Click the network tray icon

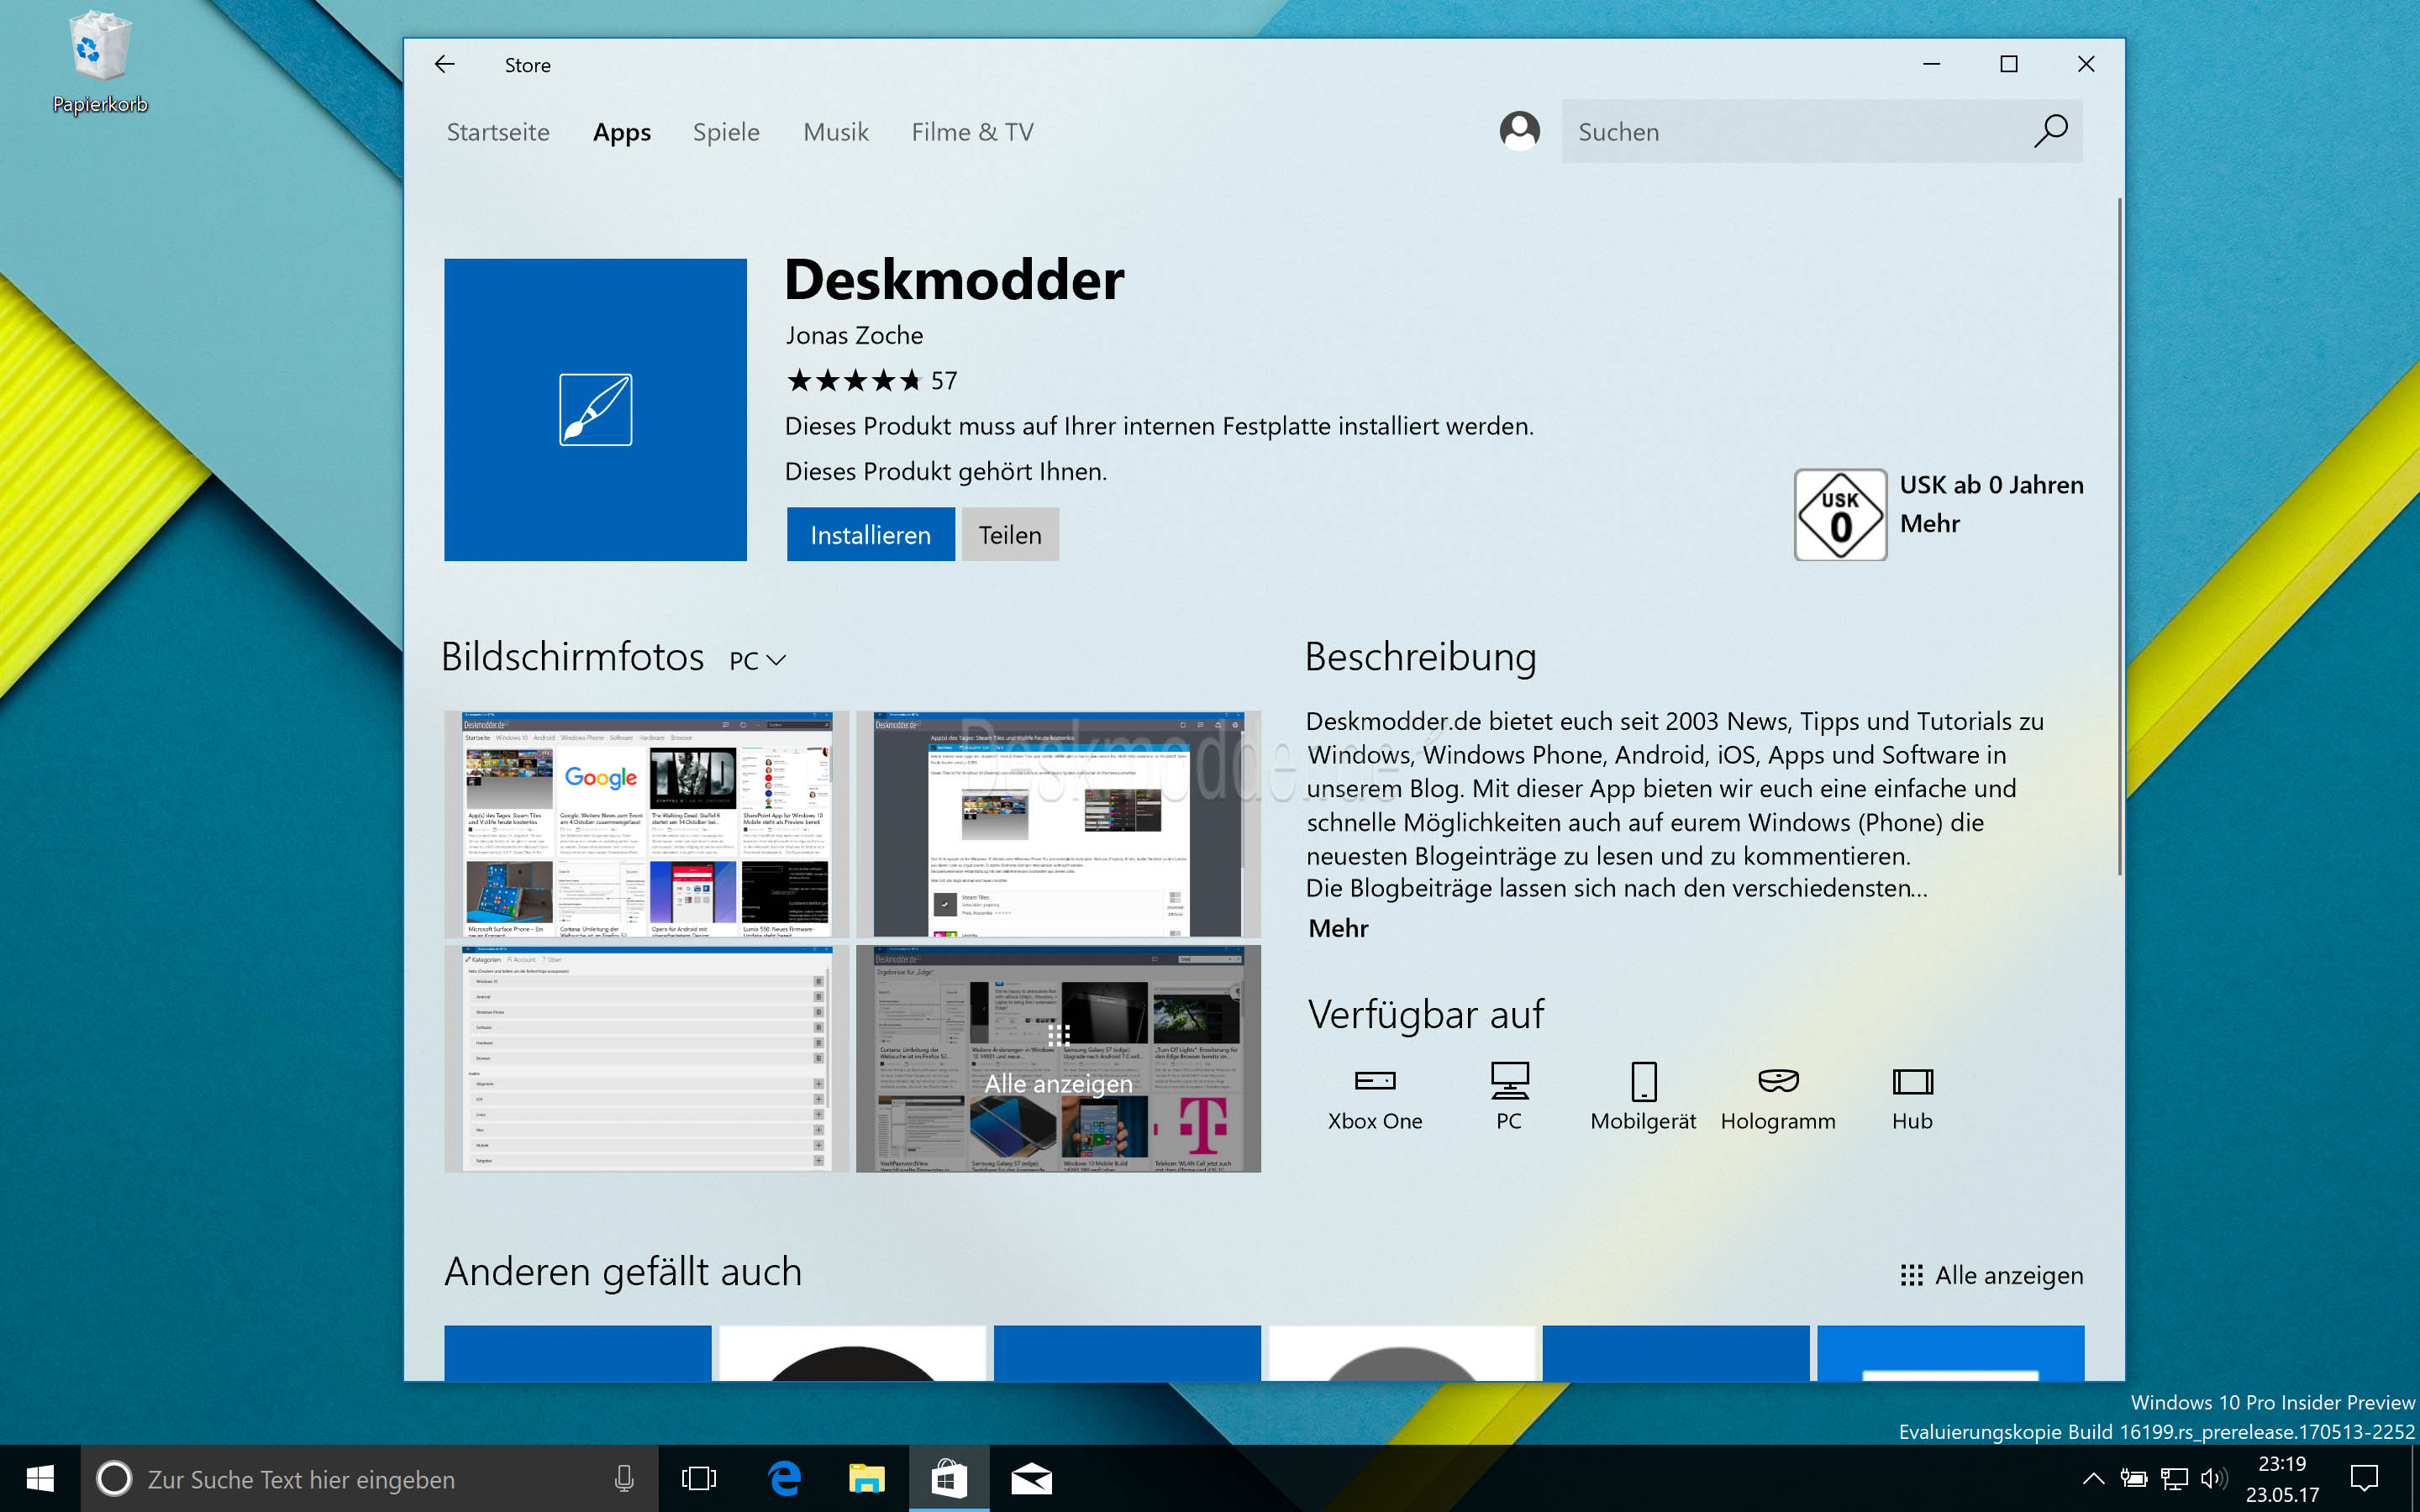tap(2174, 1478)
